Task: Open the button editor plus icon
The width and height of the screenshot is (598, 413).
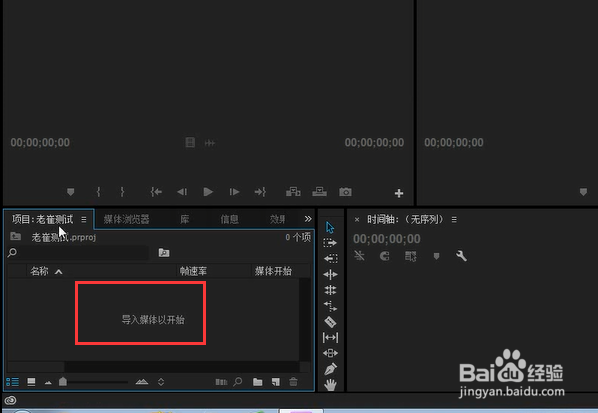Action: 399,193
